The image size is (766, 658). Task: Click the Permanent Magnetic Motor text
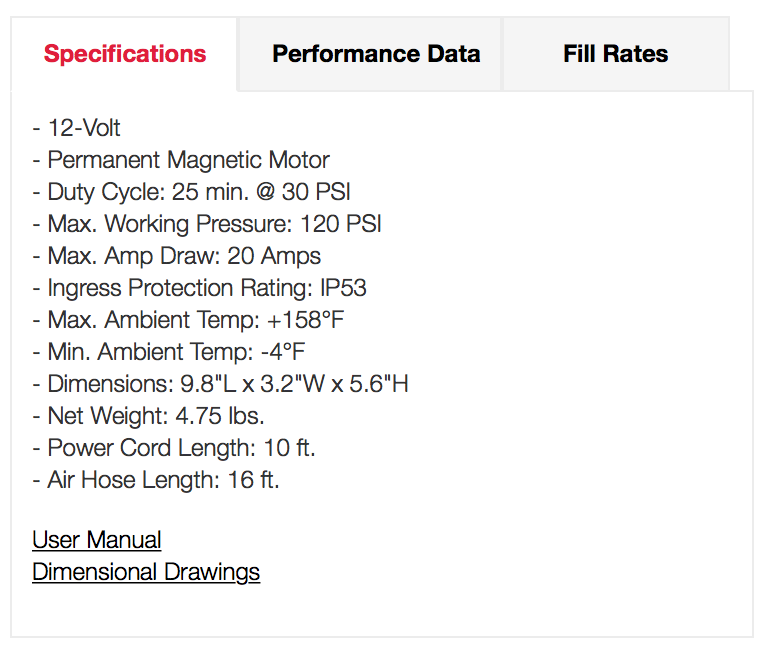point(188,160)
